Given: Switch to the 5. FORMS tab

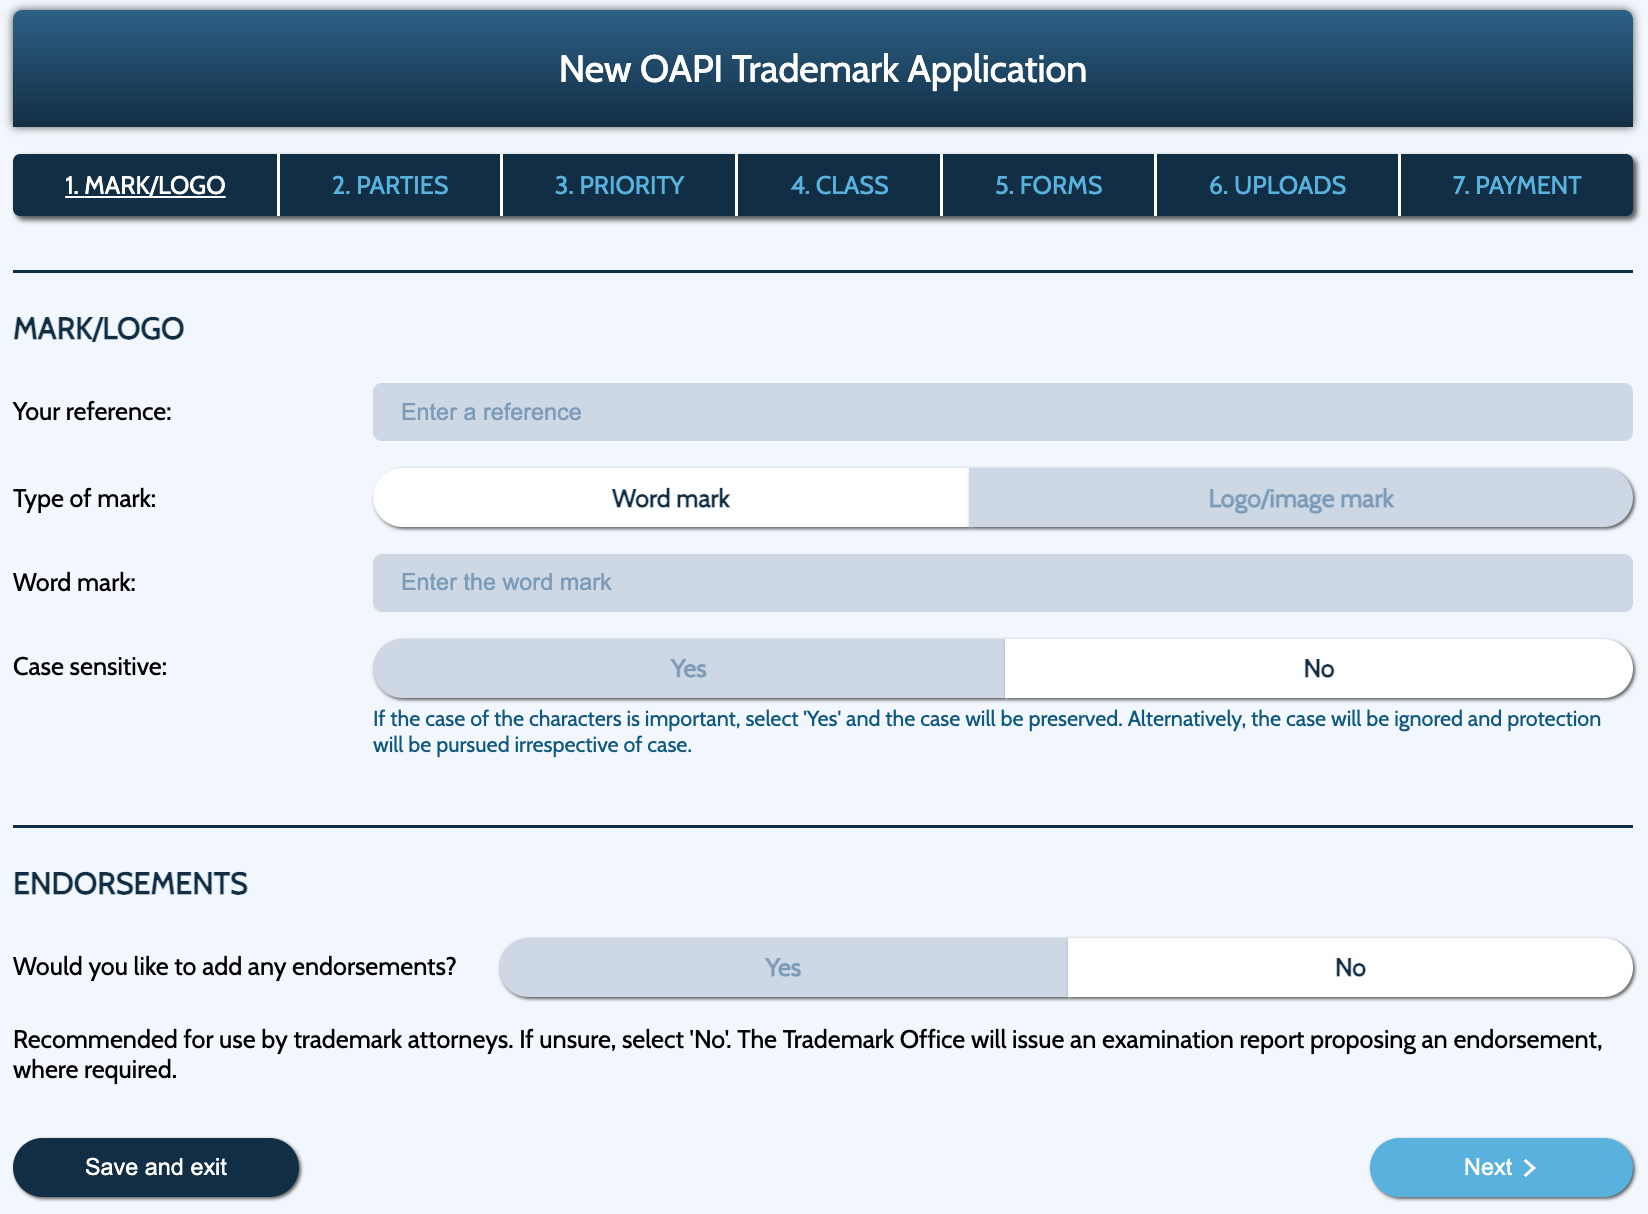Looking at the screenshot, I should (x=1048, y=185).
